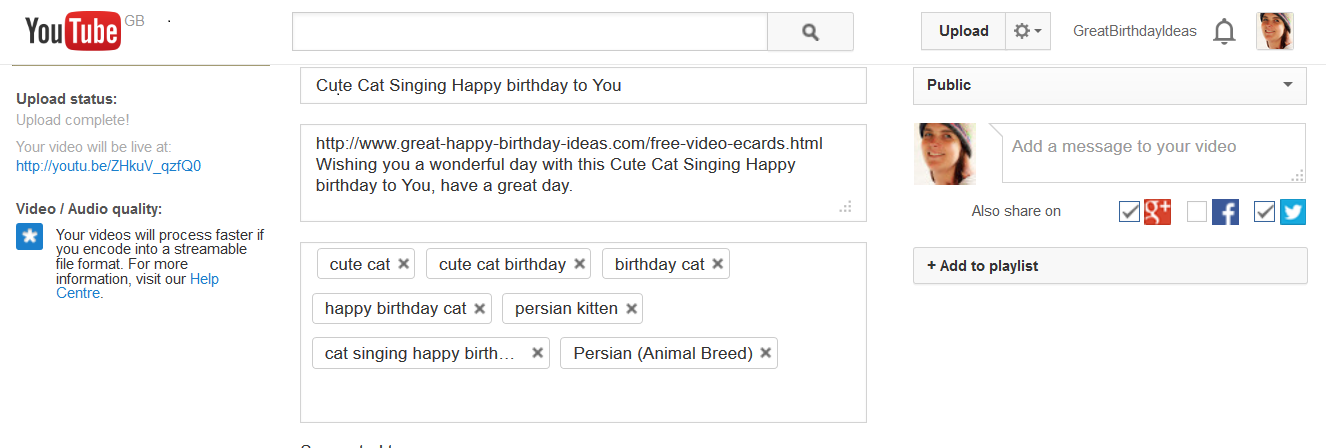Click the Facebook share icon
Screen dimensions: 1326x448
(x=1225, y=212)
